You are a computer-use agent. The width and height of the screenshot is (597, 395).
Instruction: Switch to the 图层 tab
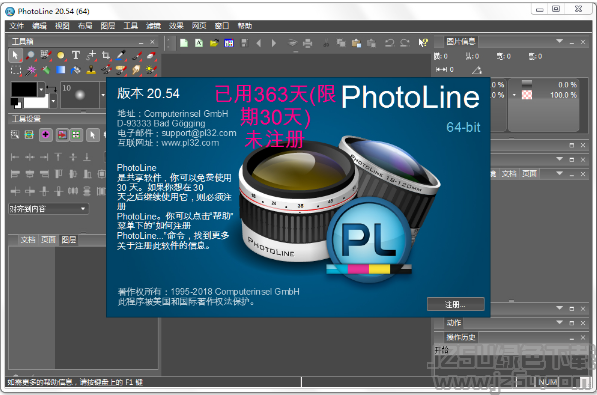(69, 240)
